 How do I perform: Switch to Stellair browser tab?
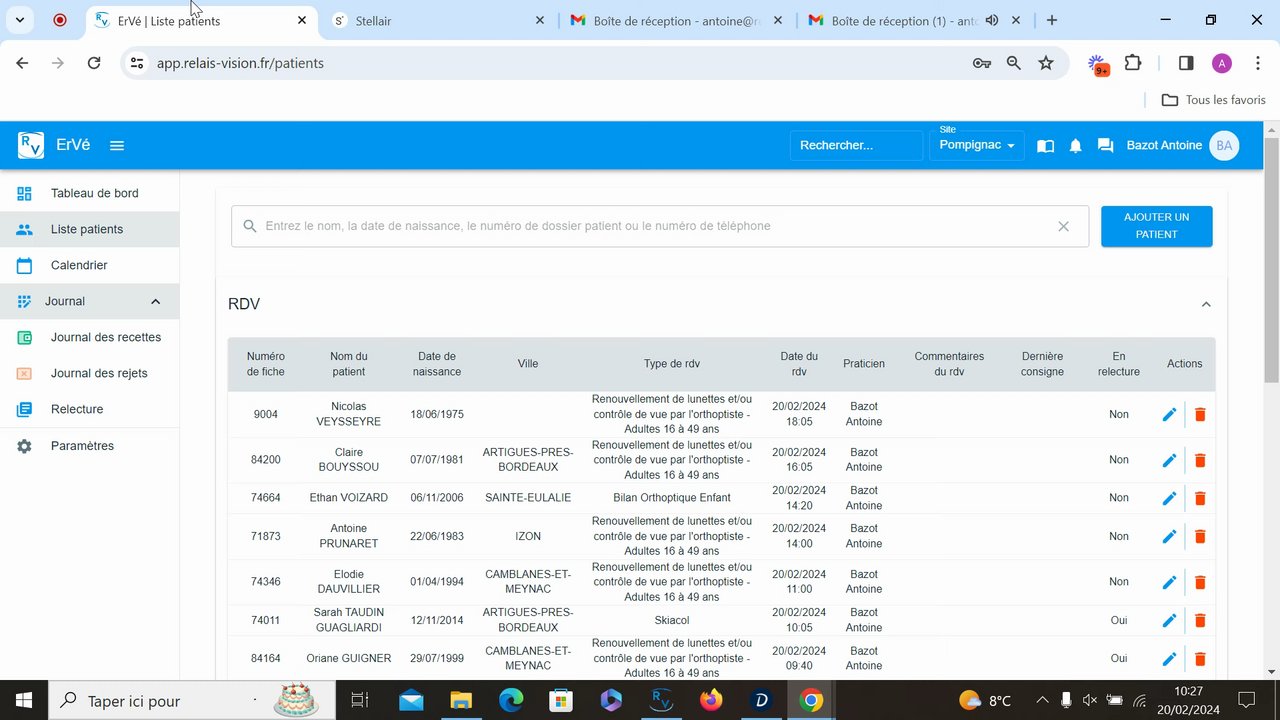pyautogui.click(x=440, y=20)
